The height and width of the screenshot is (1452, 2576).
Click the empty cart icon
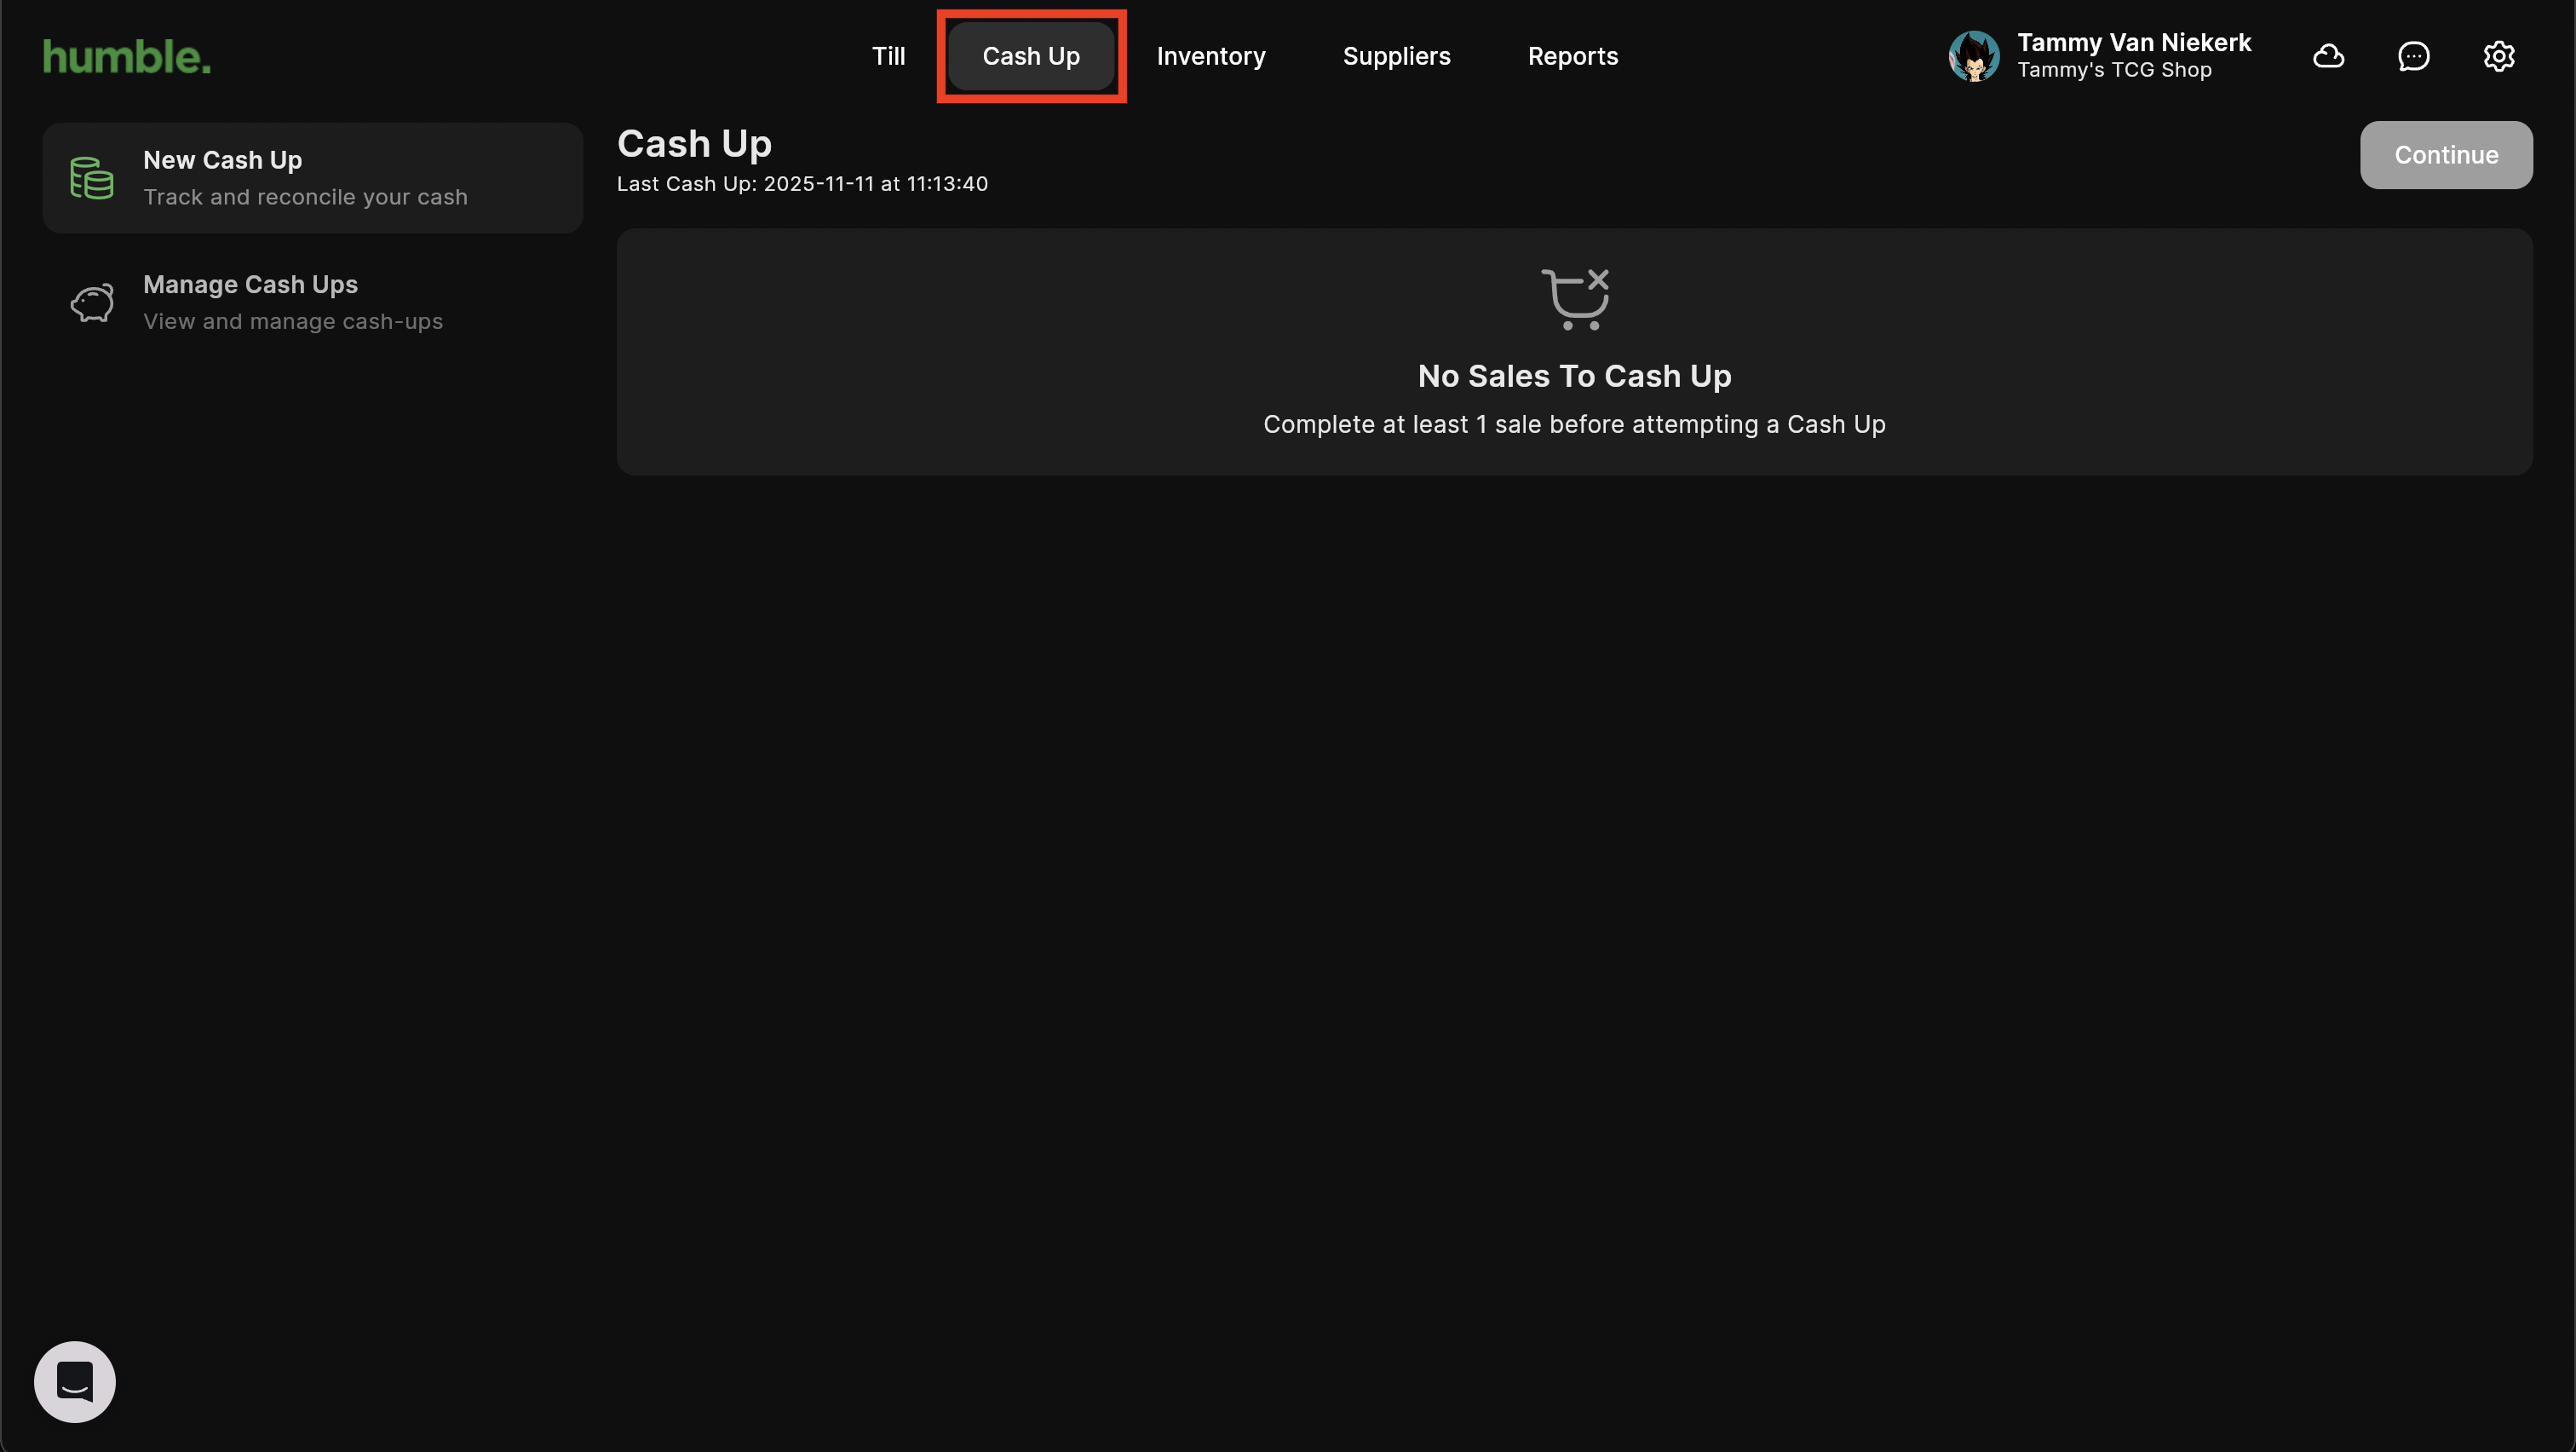[x=1574, y=299]
